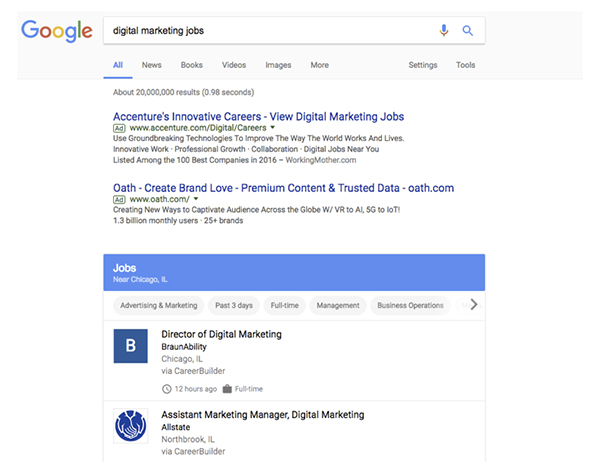This screenshot has width=600, height=462.
Task: Expand the Oath ad URL dropdown arrow
Action: point(196,199)
